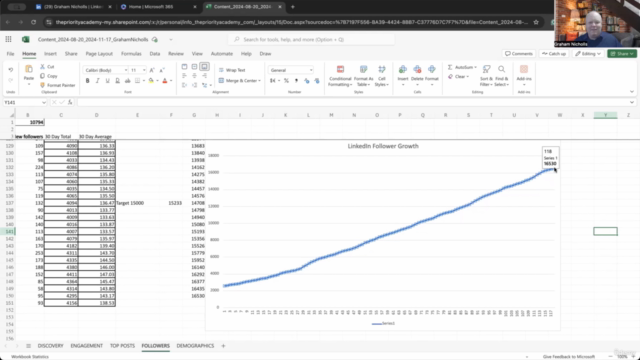Screen dimensions: 640x360
Task: Add a new sheet with plus button
Action: tap(223, 346)
